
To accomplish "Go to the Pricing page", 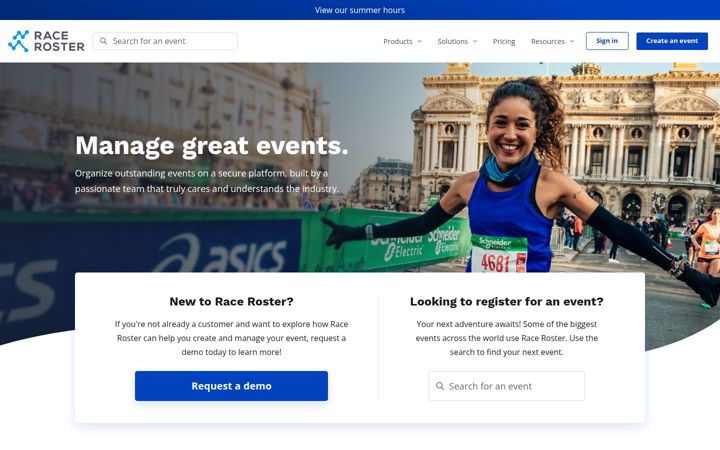I will coord(504,41).
